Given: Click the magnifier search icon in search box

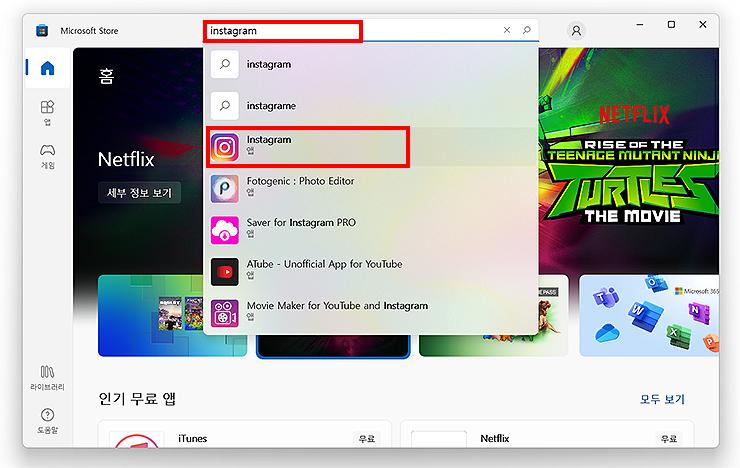Looking at the screenshot, I should pos(527,30).
